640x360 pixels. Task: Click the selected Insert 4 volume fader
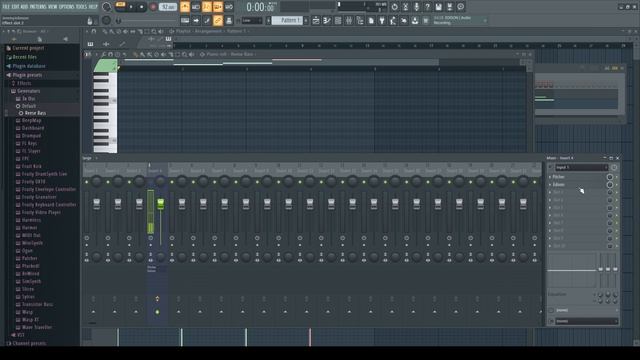tap(161, 204)
